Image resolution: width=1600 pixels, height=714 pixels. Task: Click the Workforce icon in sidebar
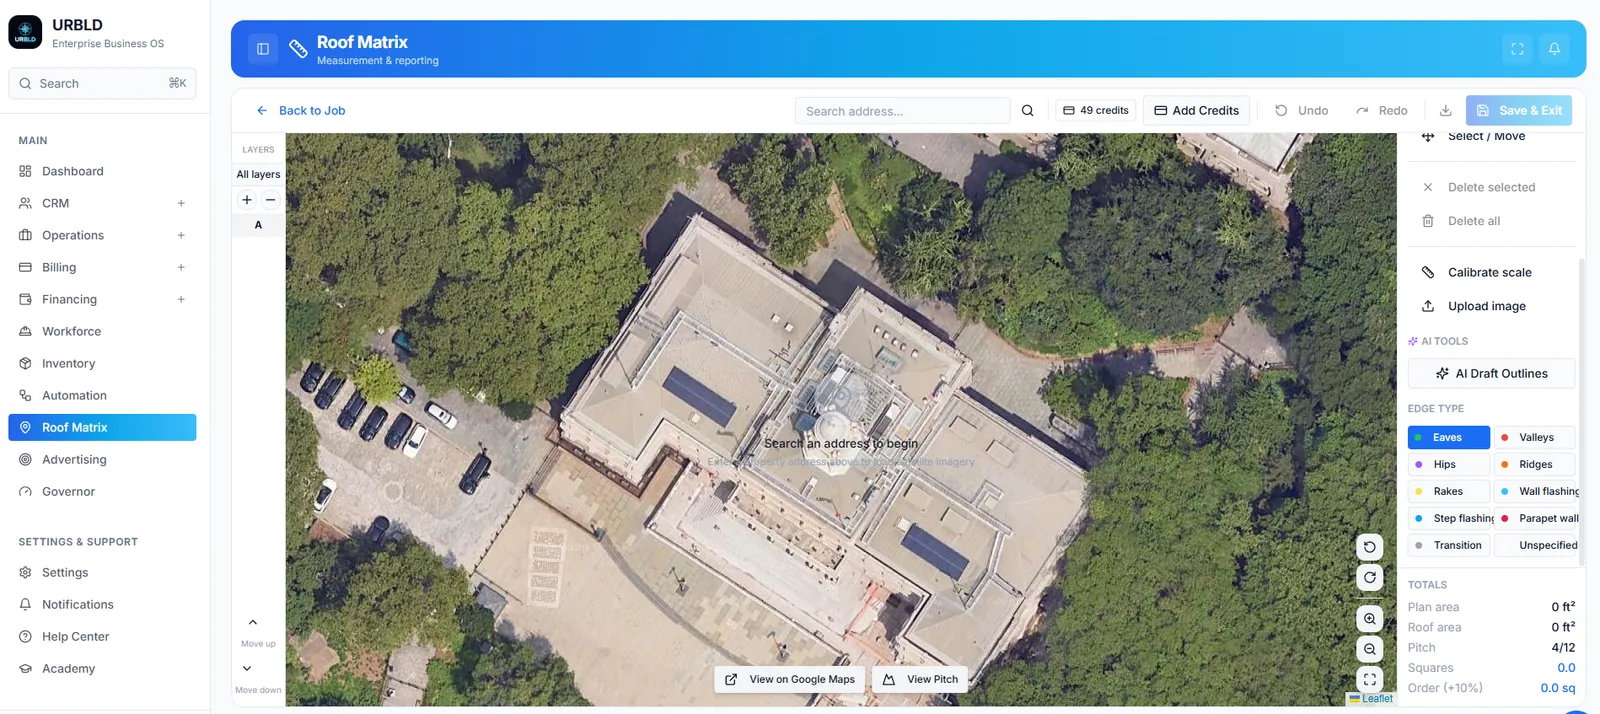26,331
